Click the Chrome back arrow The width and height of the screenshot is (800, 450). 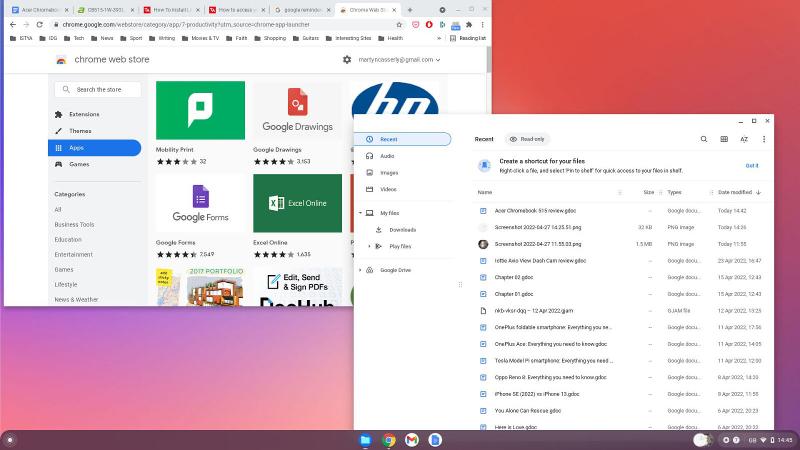(13, 24)
